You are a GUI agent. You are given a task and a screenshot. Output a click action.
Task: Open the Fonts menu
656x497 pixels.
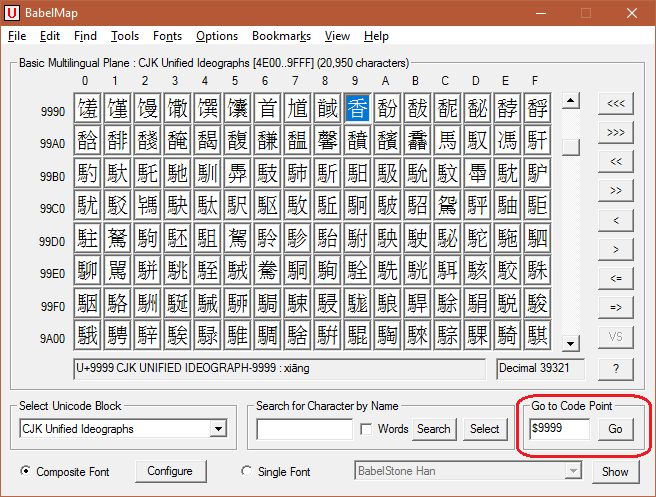167,36
